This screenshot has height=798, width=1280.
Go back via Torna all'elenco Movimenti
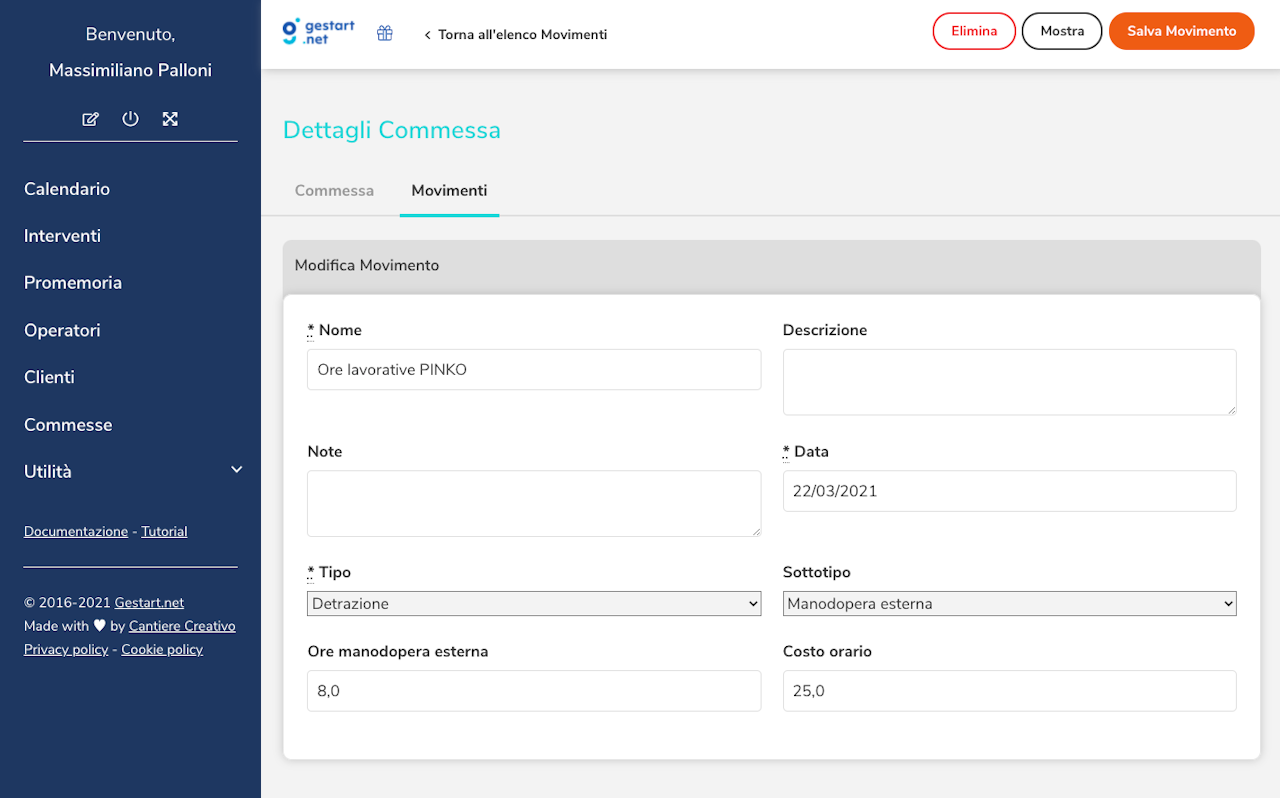[516, 34]
